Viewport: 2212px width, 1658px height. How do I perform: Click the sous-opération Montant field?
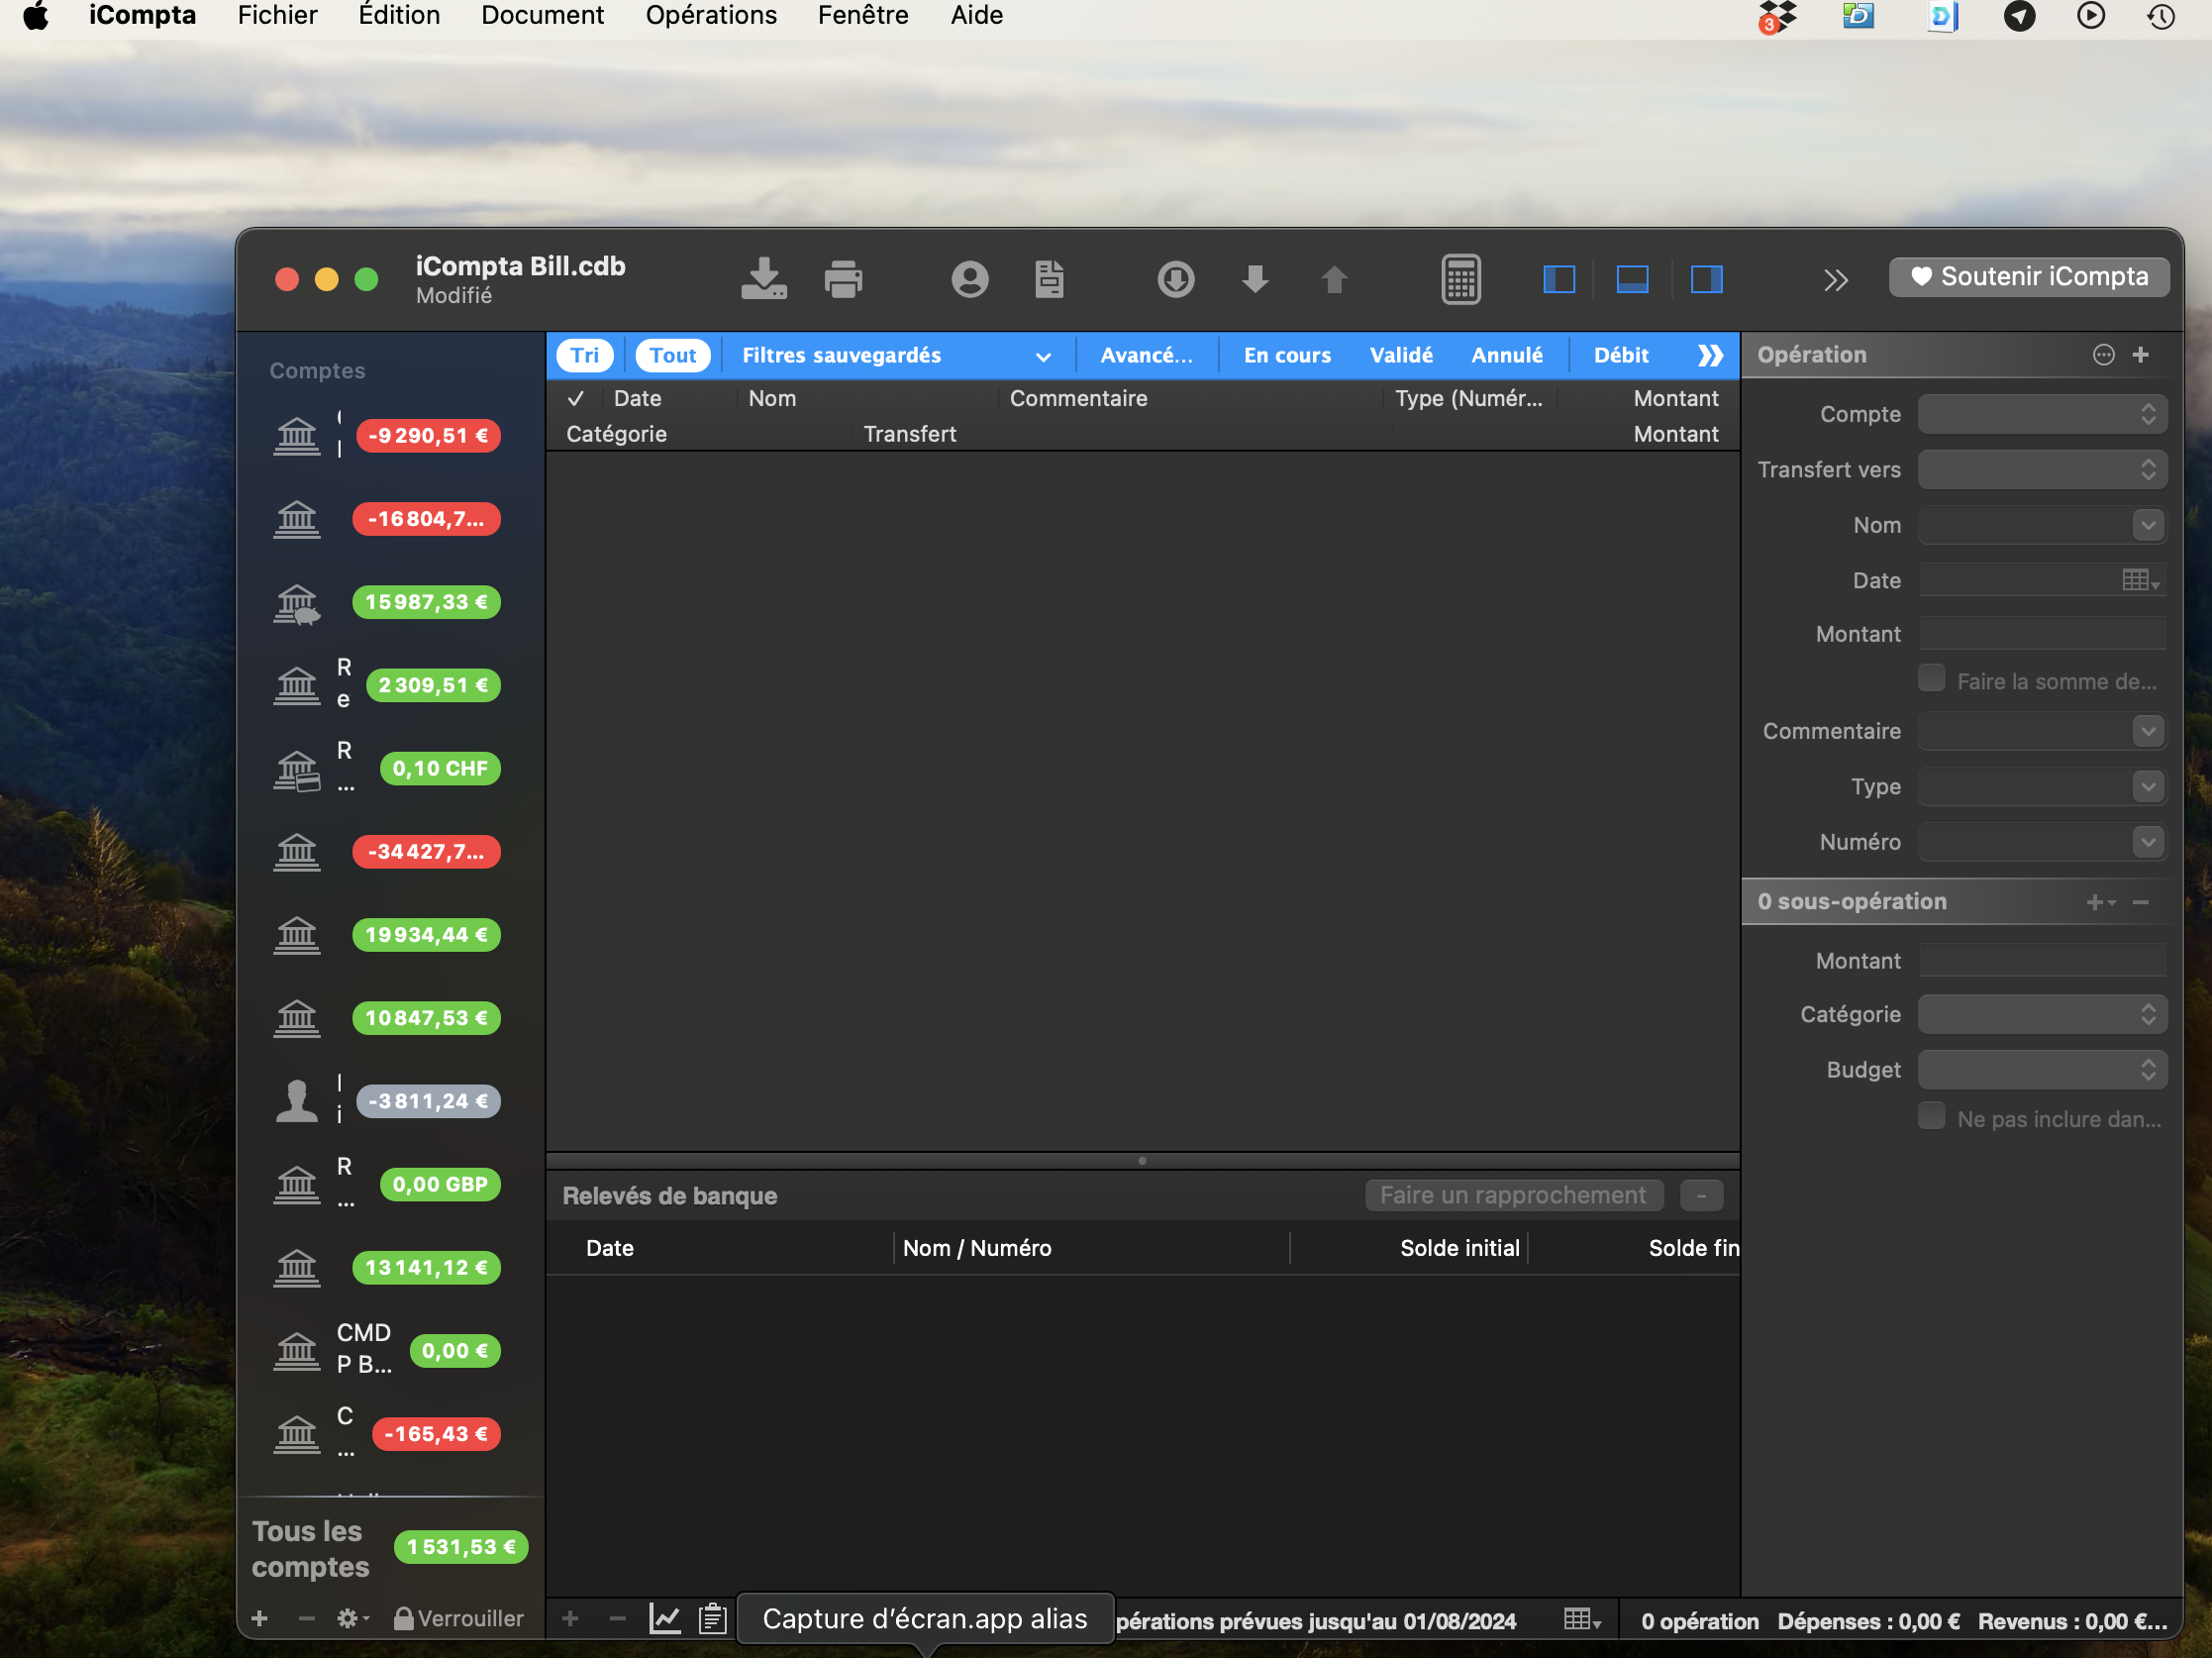click(2042, 961)
